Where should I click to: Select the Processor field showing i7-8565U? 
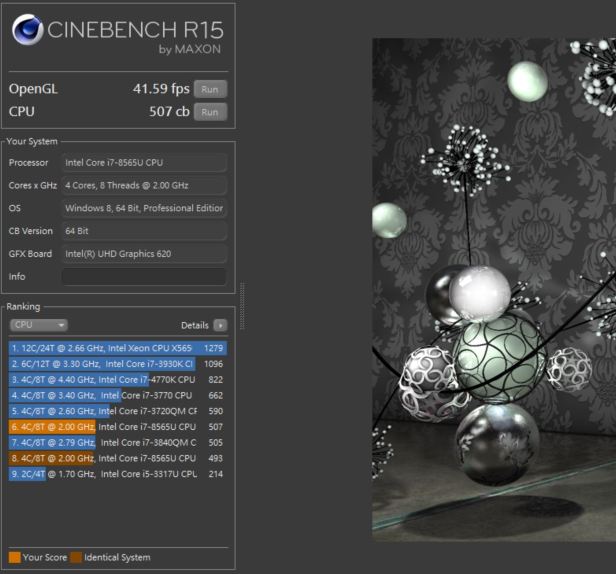144,162
